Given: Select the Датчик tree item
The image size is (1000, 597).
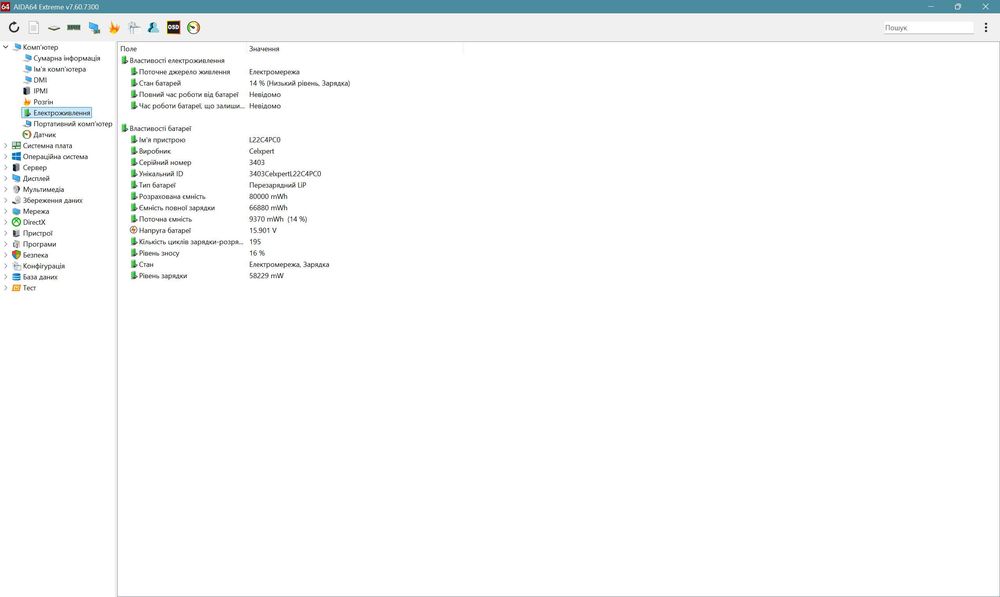Looking at the screenshot, I should [45, 135].
